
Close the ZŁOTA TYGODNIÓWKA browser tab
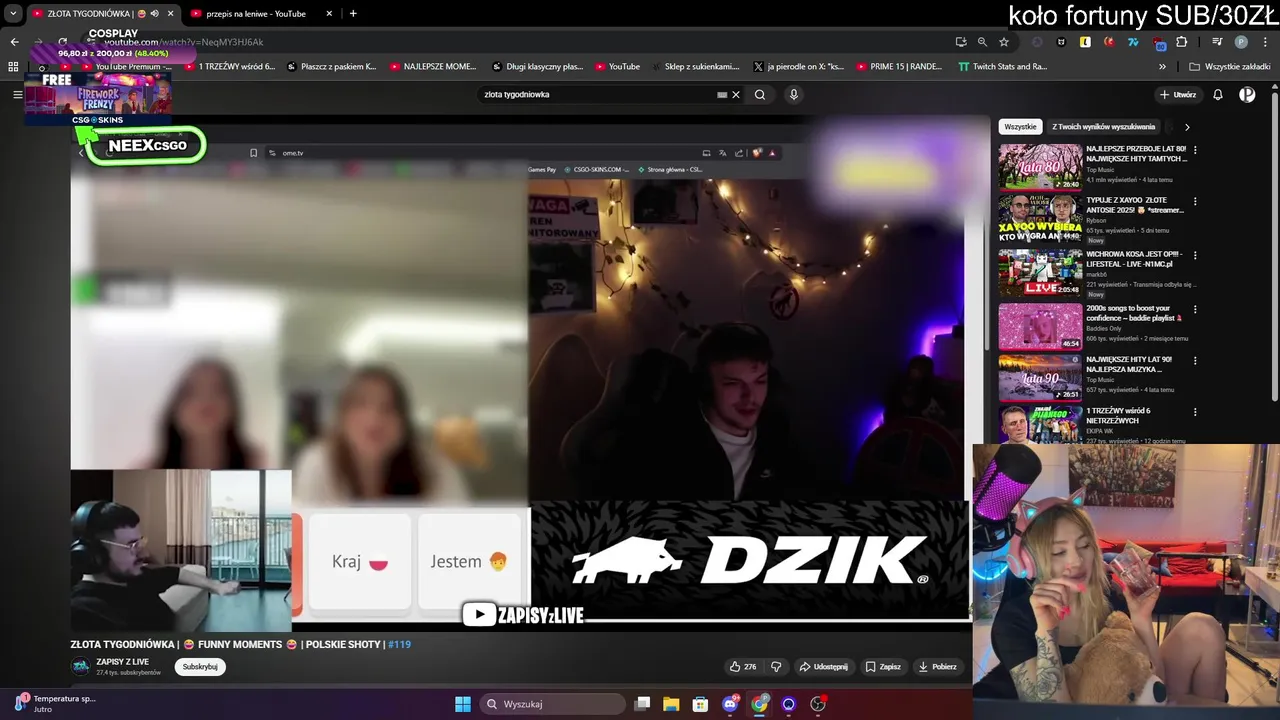171,14
